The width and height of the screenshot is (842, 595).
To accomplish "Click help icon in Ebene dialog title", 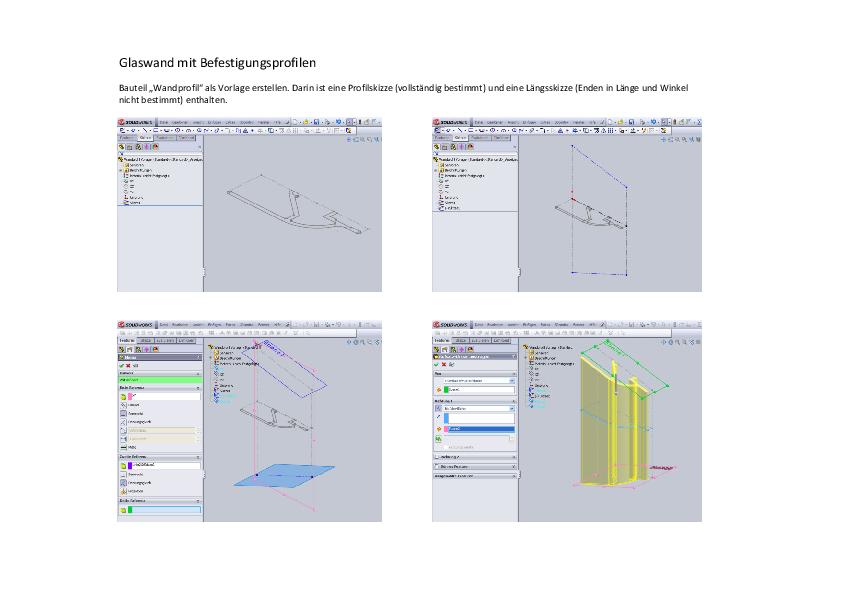I will point(199,358).
